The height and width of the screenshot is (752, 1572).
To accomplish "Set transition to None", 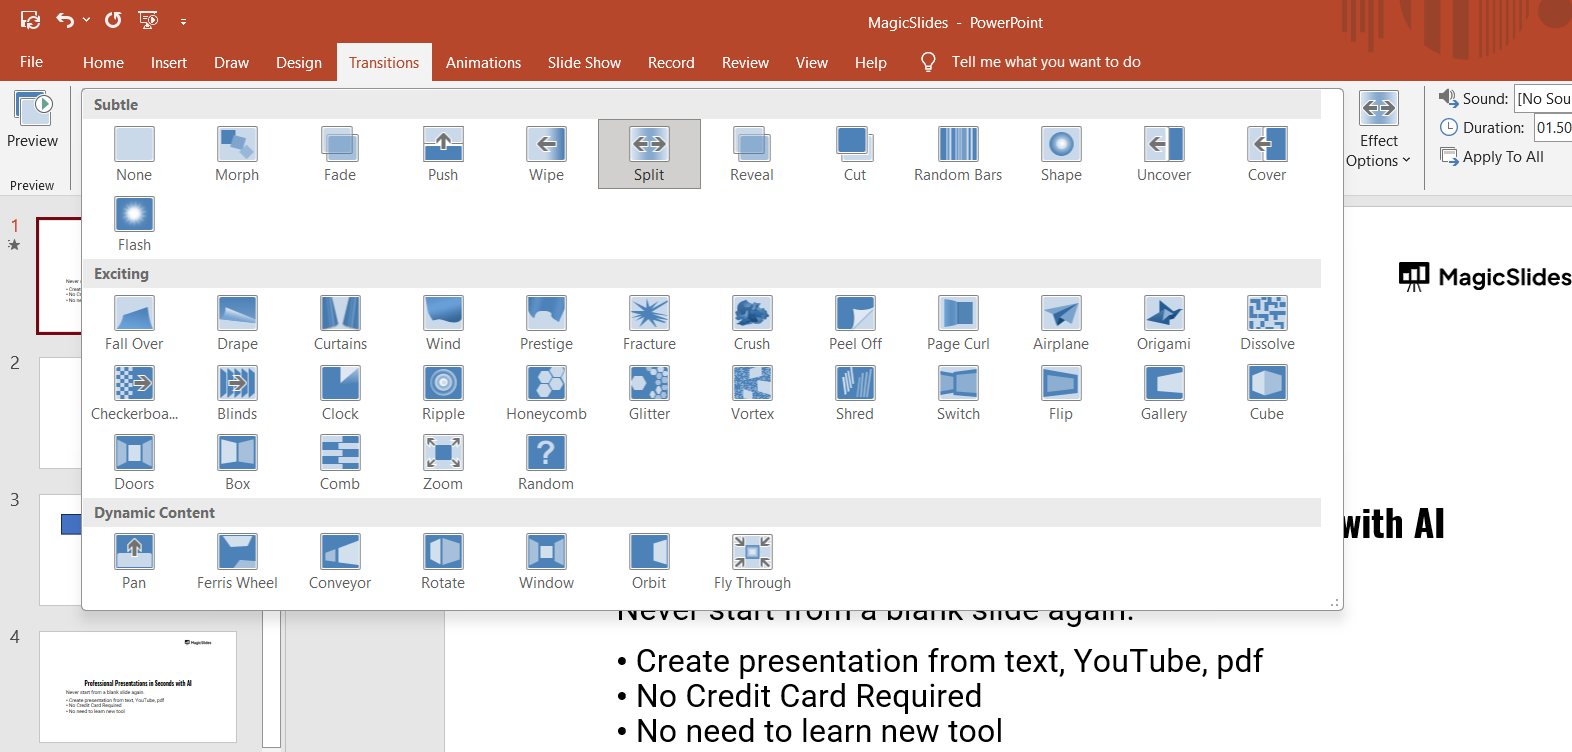I will (134, 154).
